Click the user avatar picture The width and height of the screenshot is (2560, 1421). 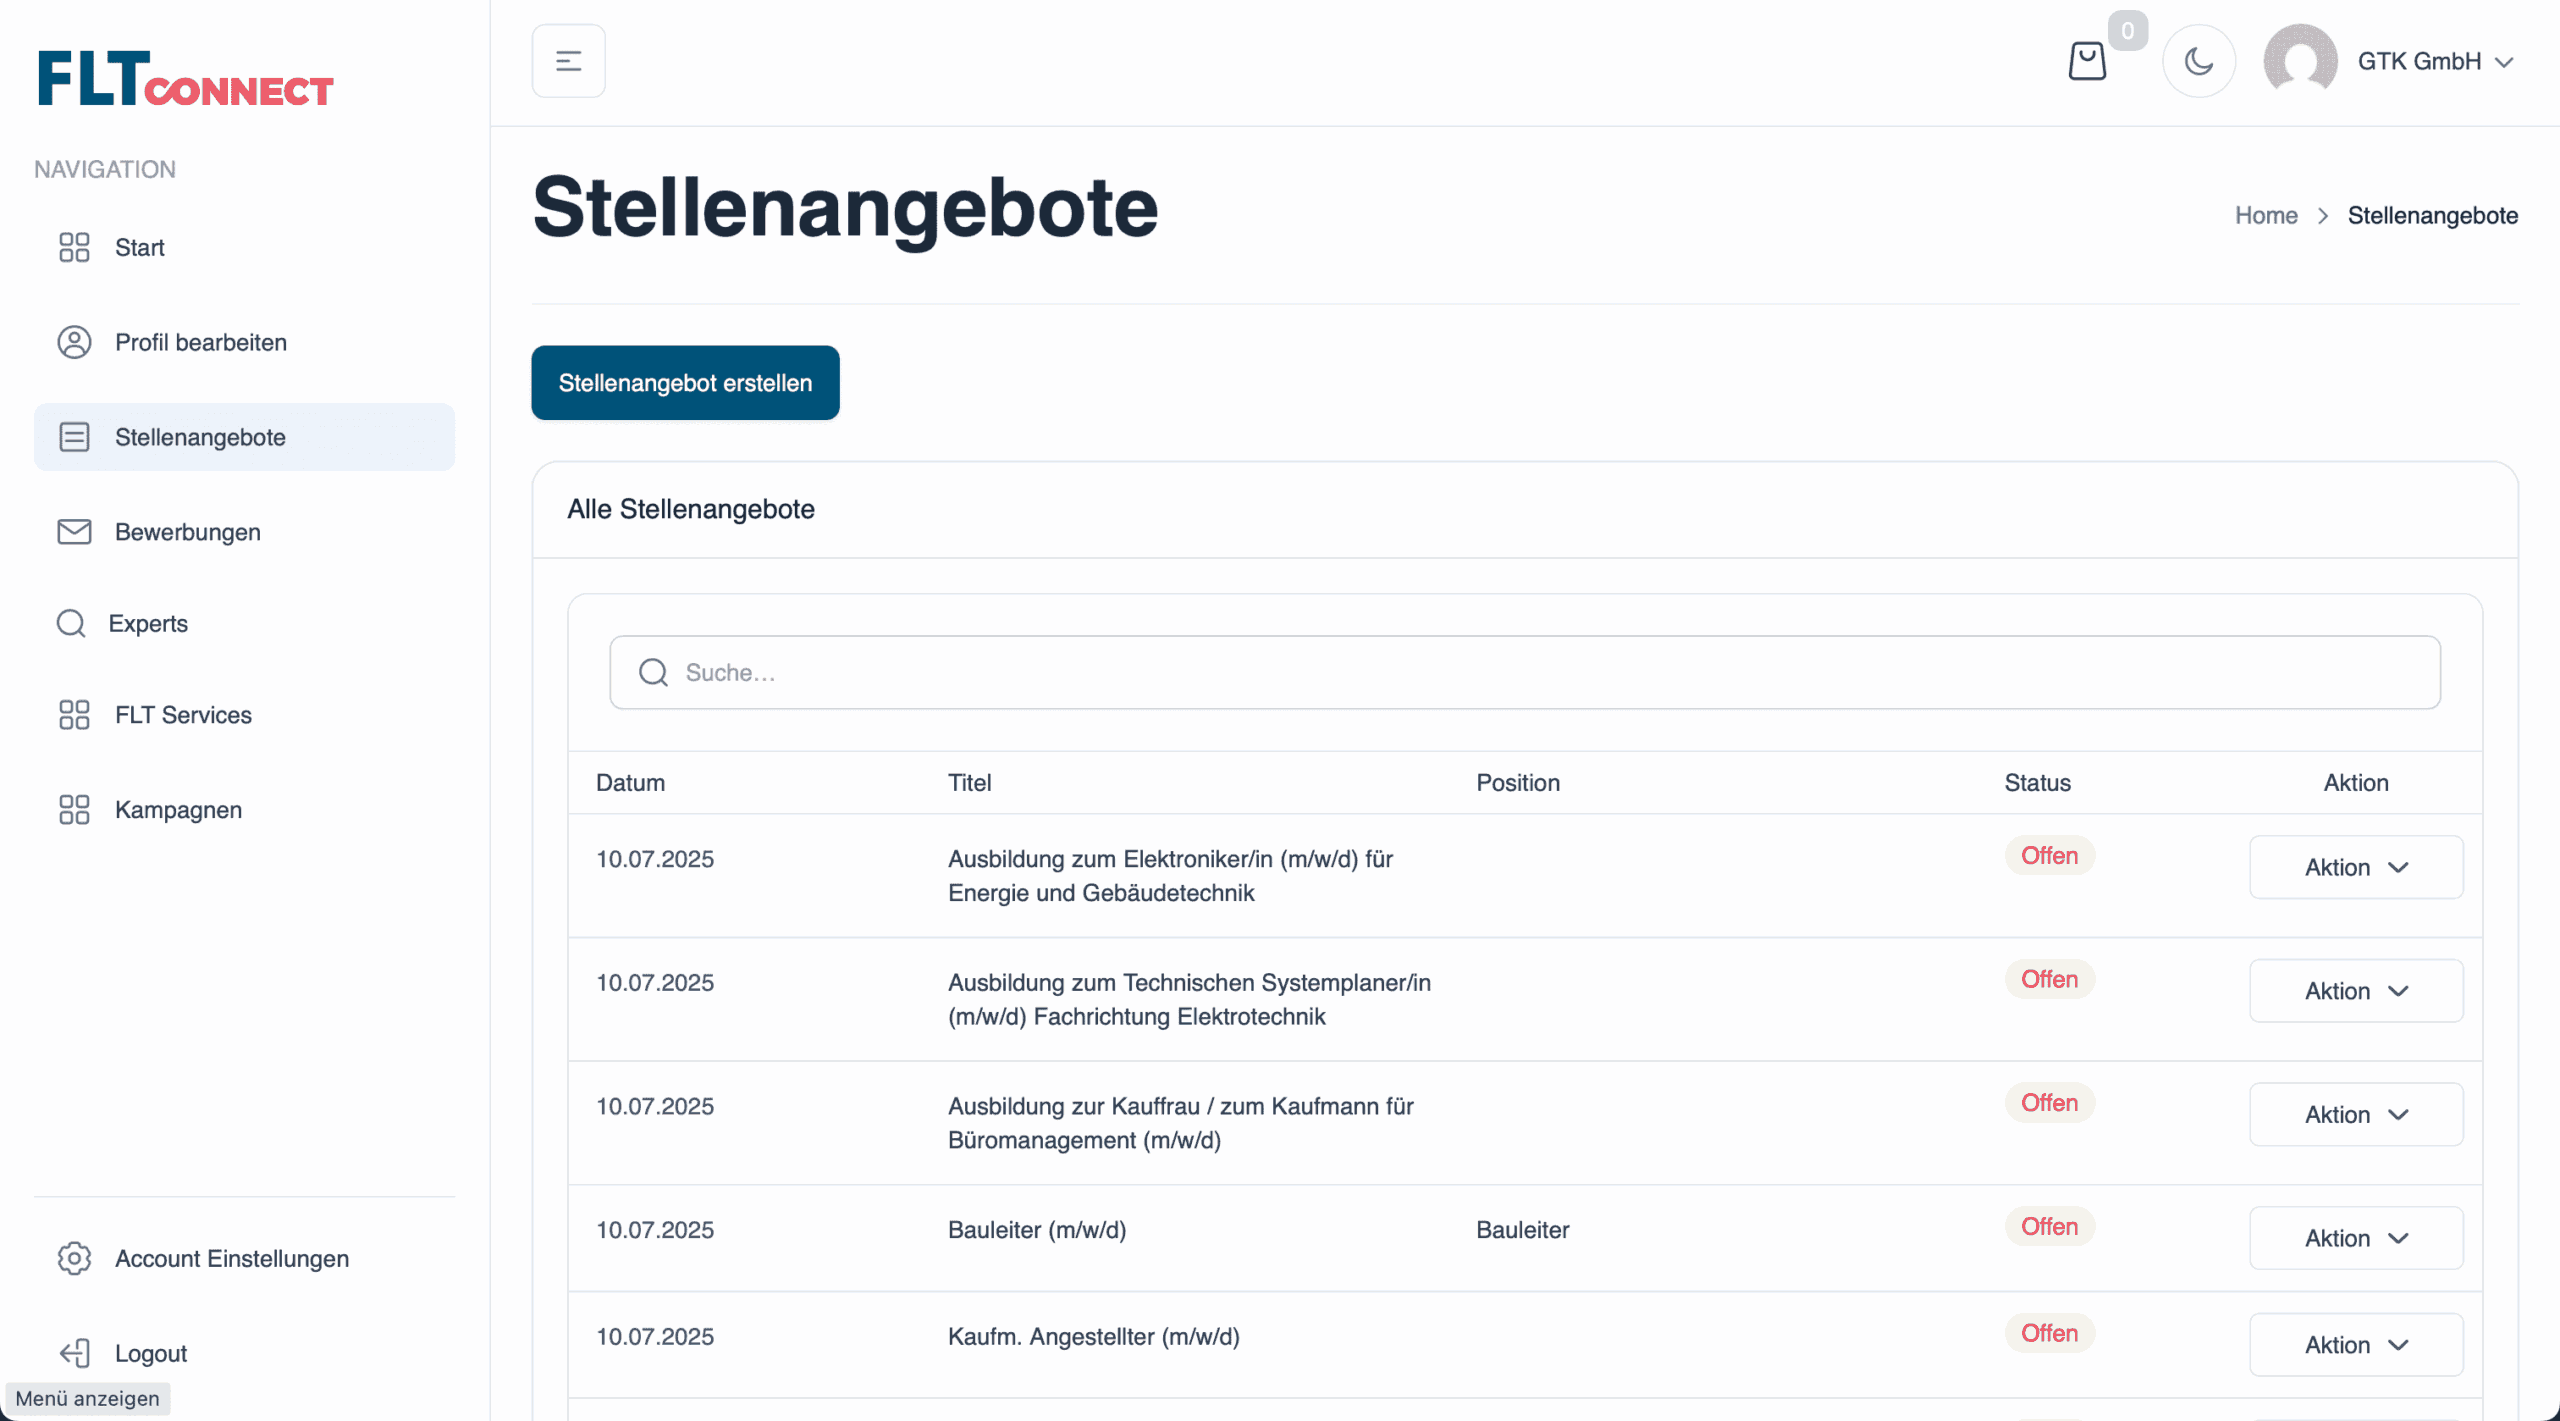coord(2300,61)
